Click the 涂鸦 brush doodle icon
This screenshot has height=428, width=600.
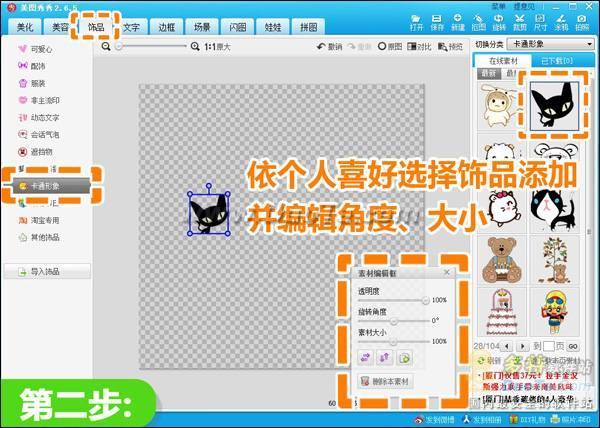(561, 23)
